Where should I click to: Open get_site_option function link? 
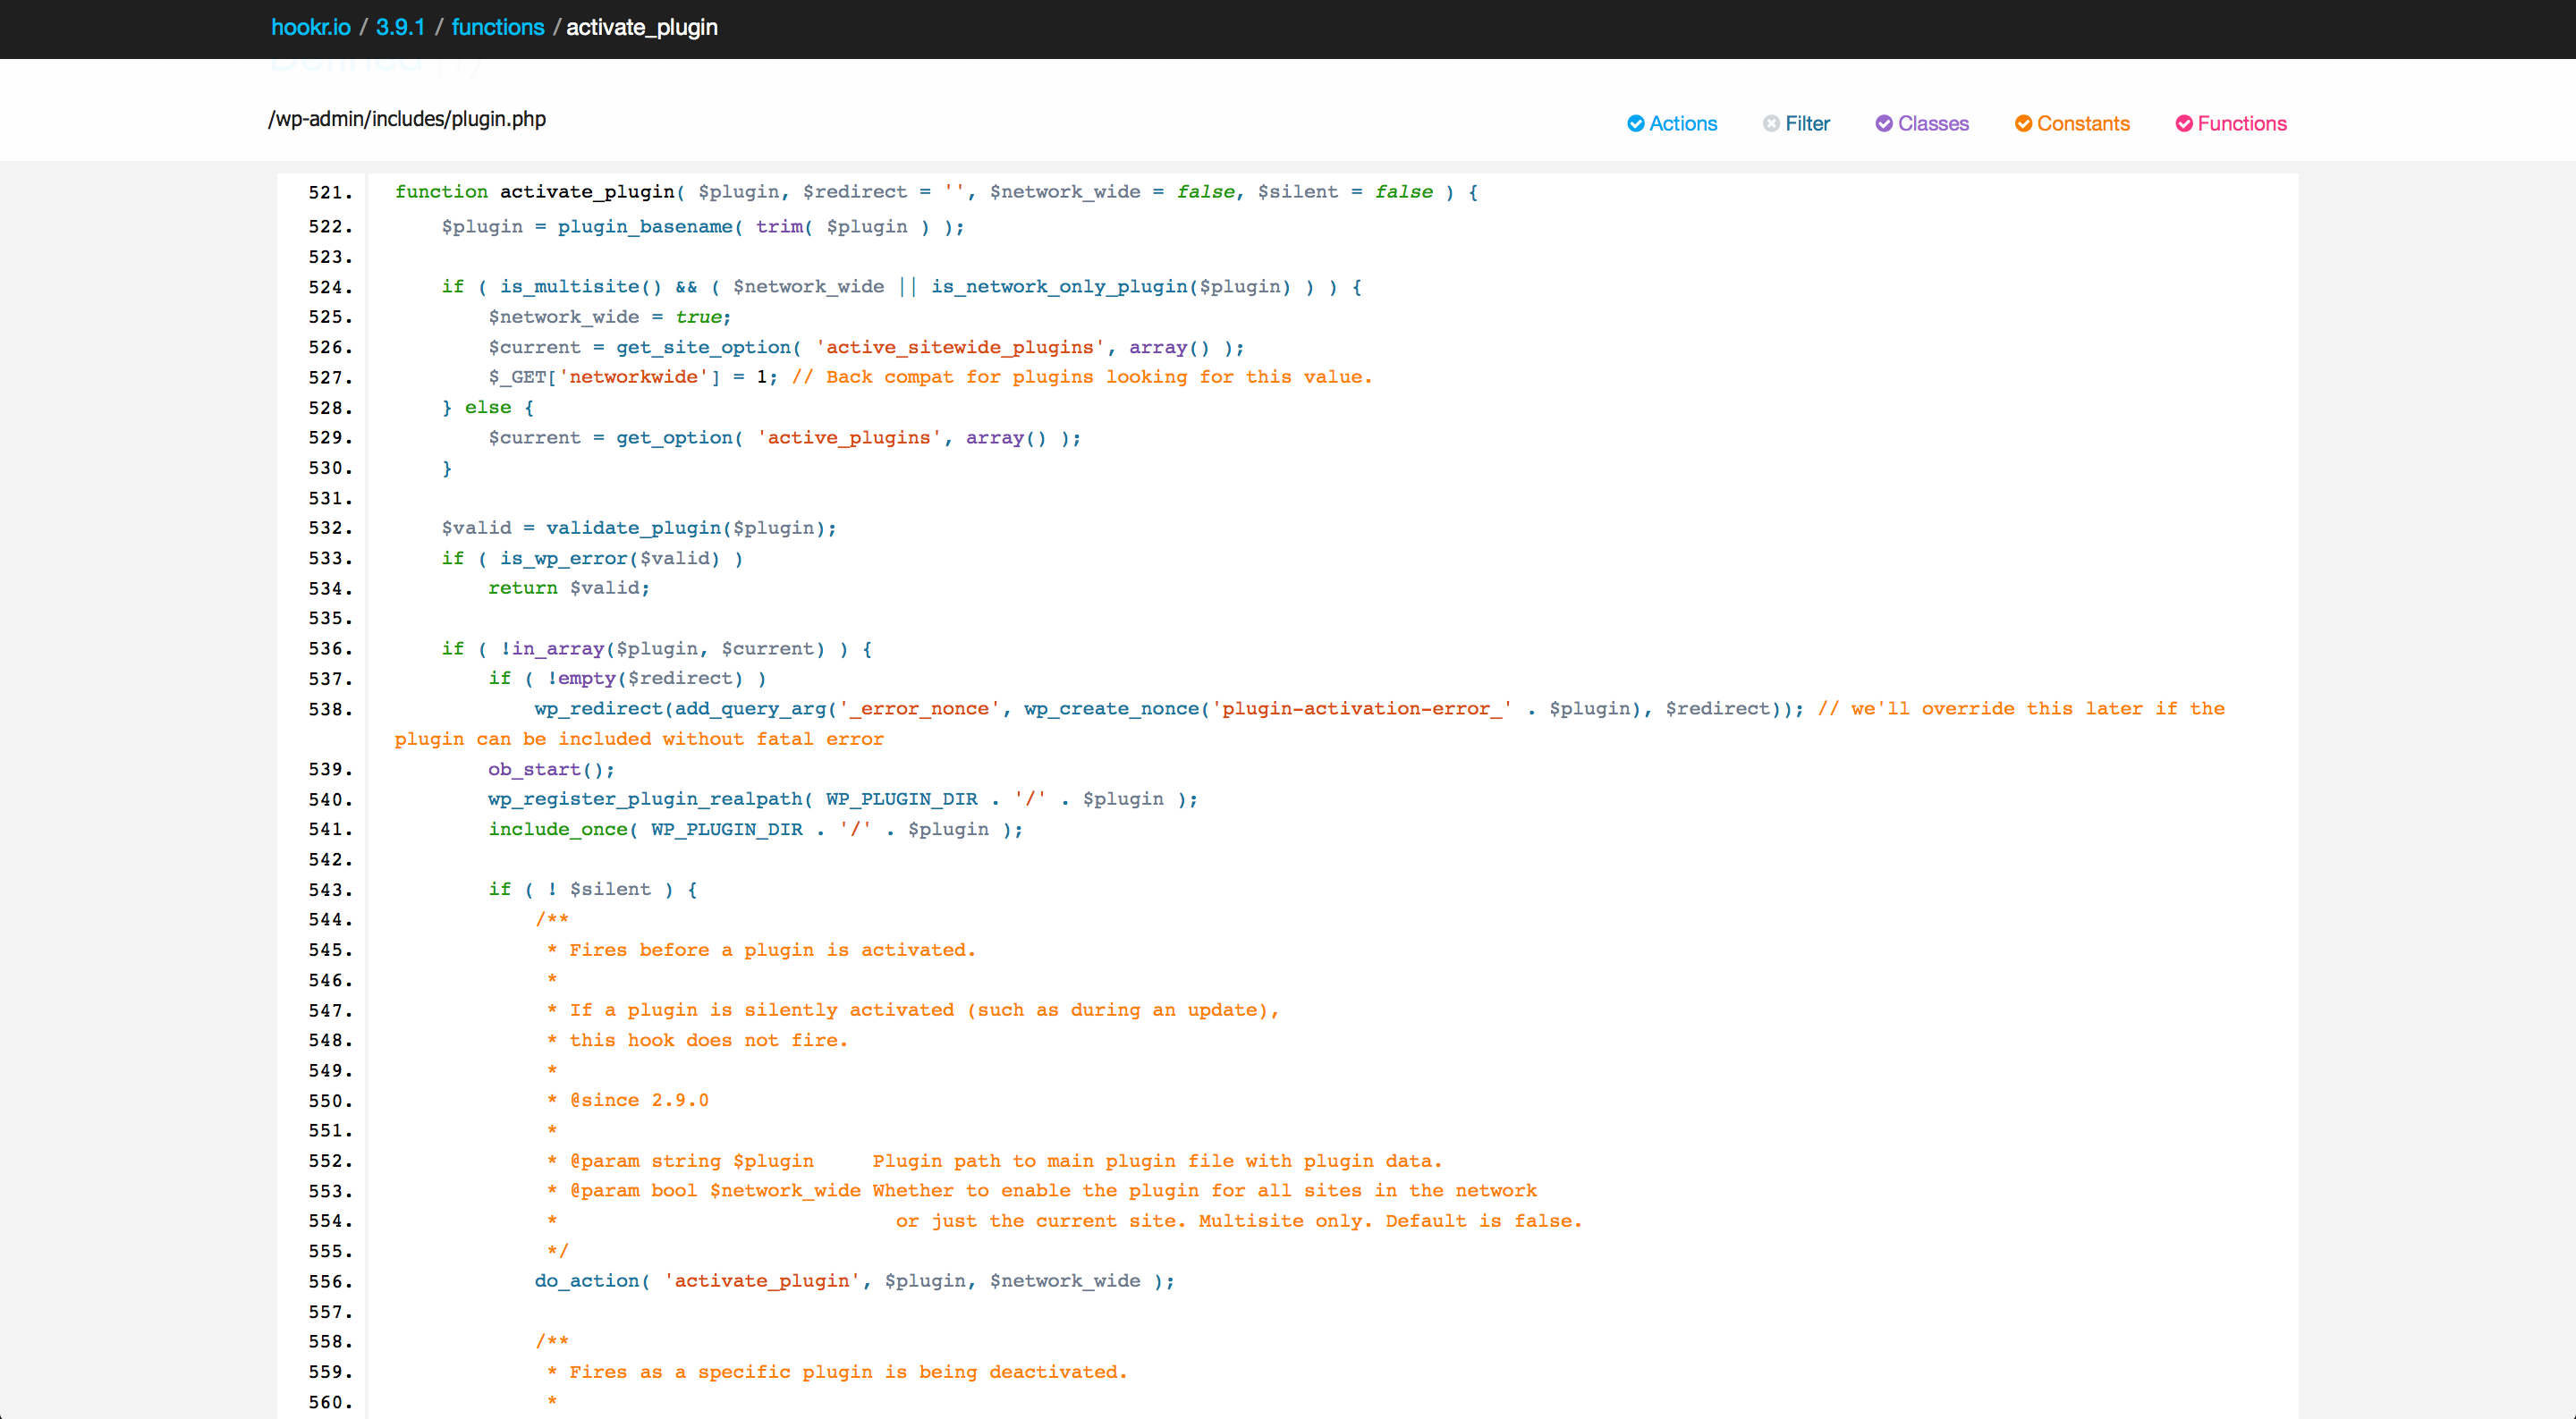pos(703,347)
